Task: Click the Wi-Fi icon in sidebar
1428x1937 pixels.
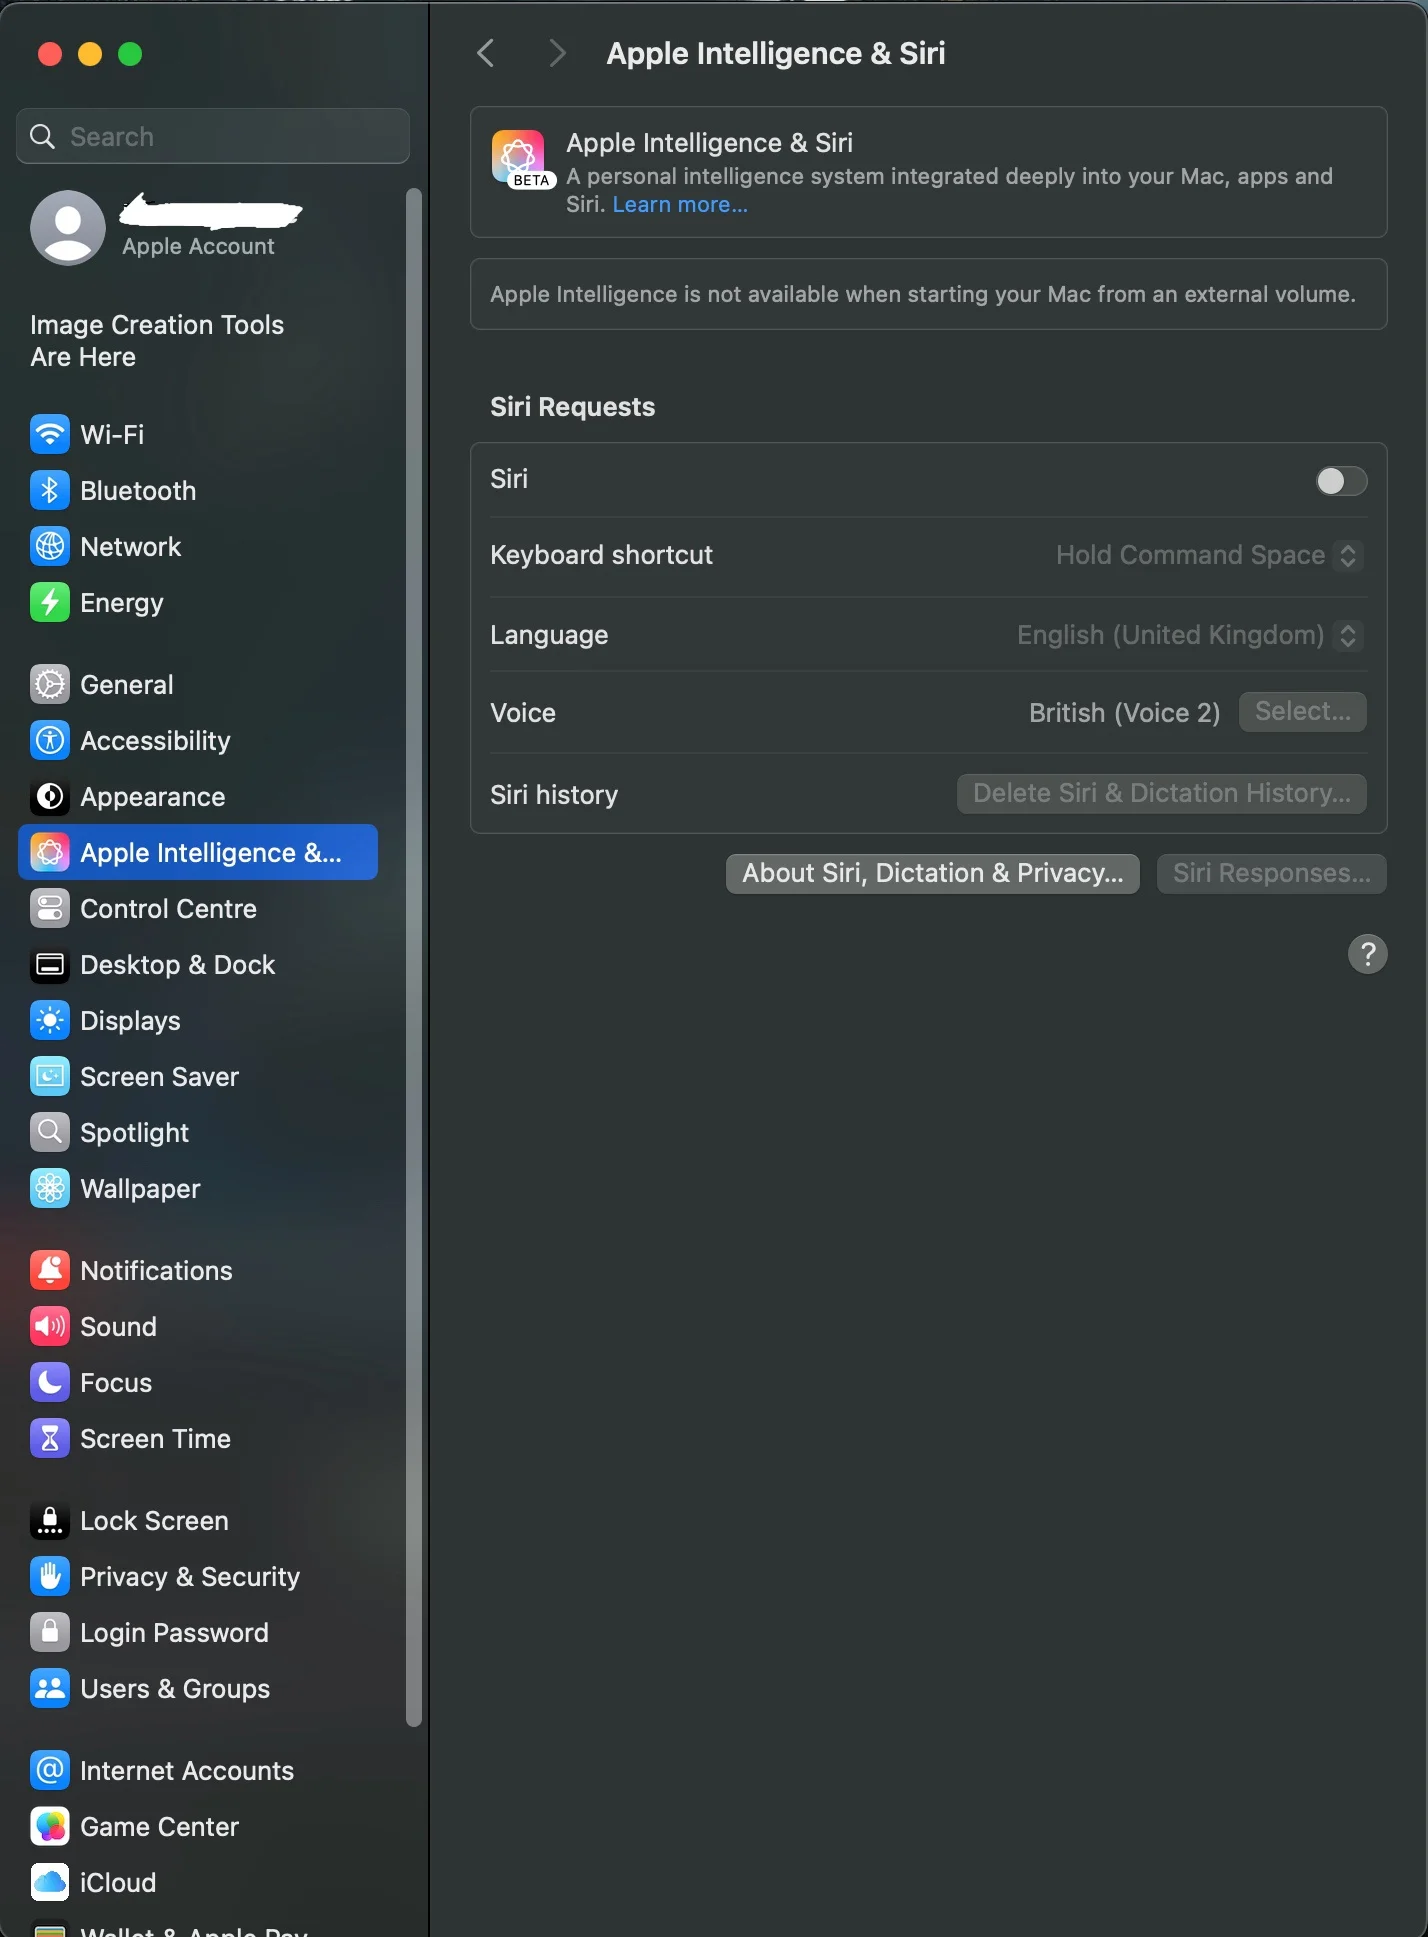Action: click(50, 434)
